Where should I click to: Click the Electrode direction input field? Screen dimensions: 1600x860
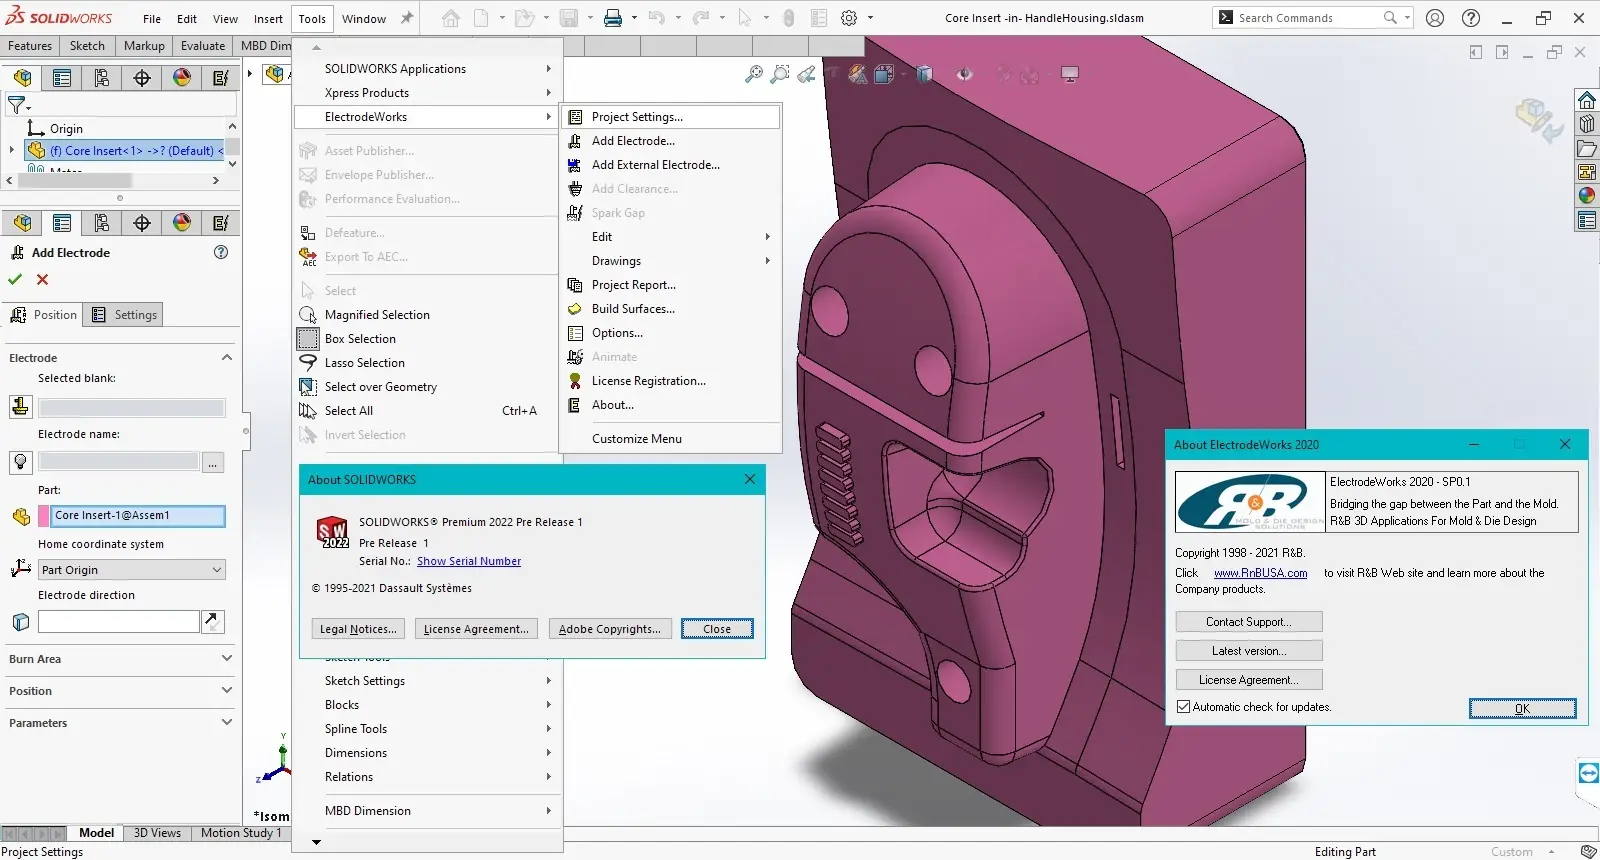pyautogui.click(x=118, y=621)
